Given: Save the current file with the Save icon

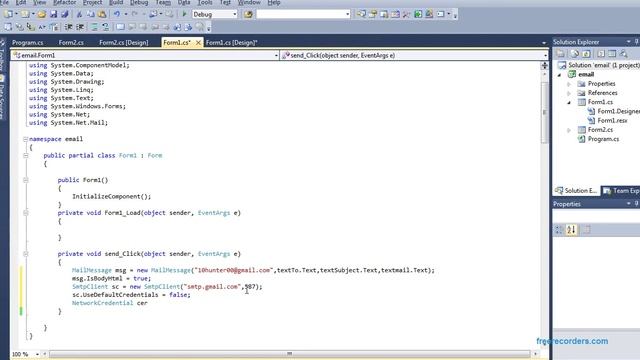Looking at the screenshot, I should click(53, 14).
